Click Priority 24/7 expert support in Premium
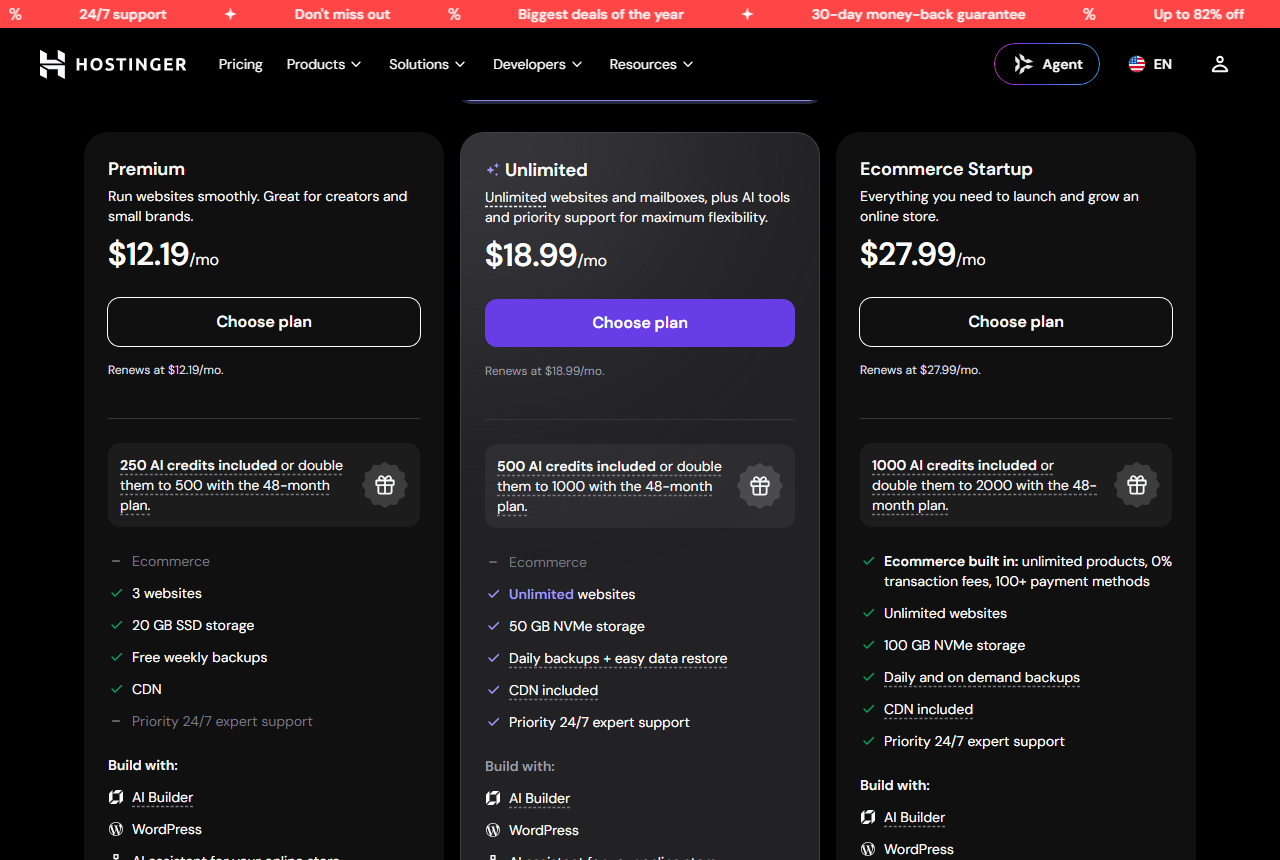Viewport: 1280px width, 860px height. tap(222, 721)
